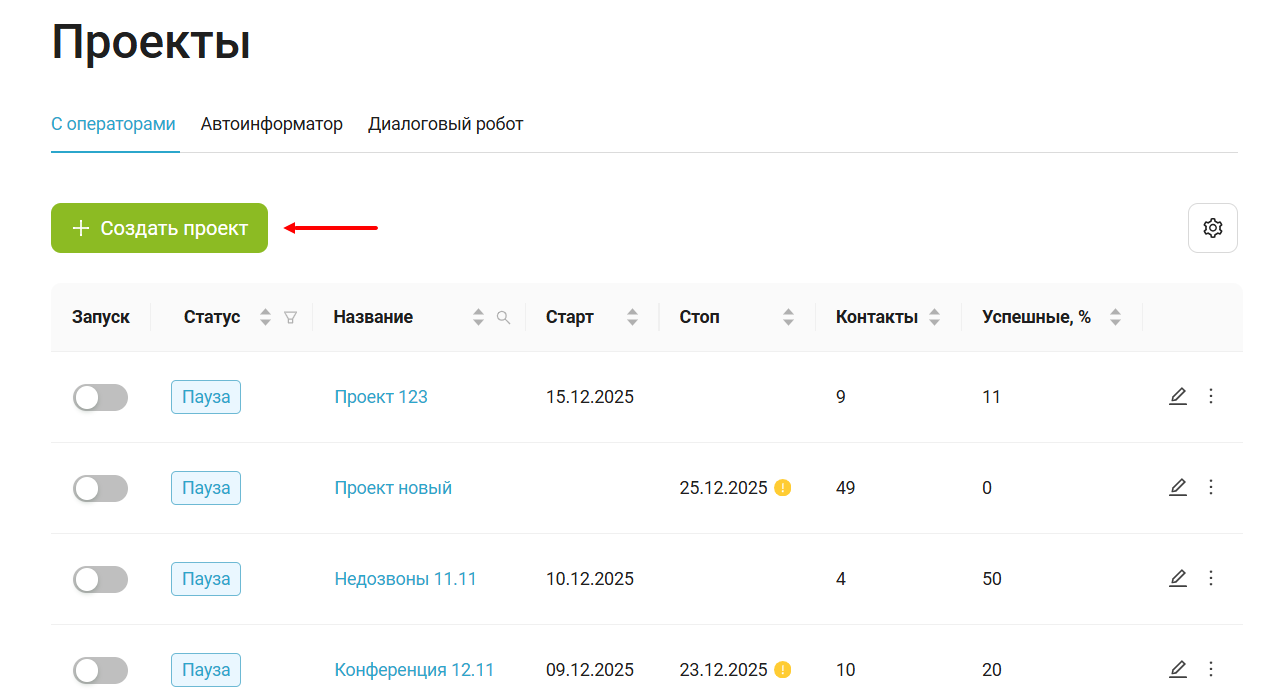Switch to Диалоговый робот tab
The image size is (1287, 694).
[445, 124]
